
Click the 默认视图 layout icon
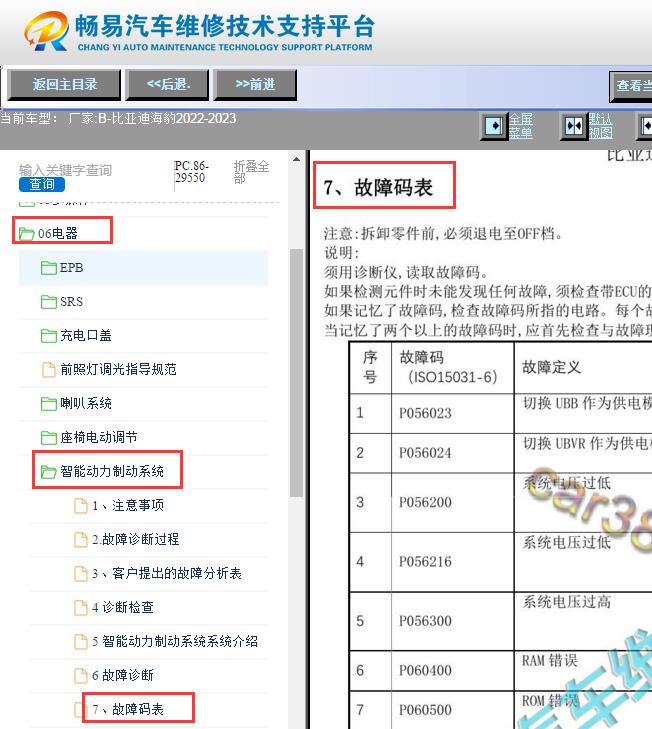[574, 126]
